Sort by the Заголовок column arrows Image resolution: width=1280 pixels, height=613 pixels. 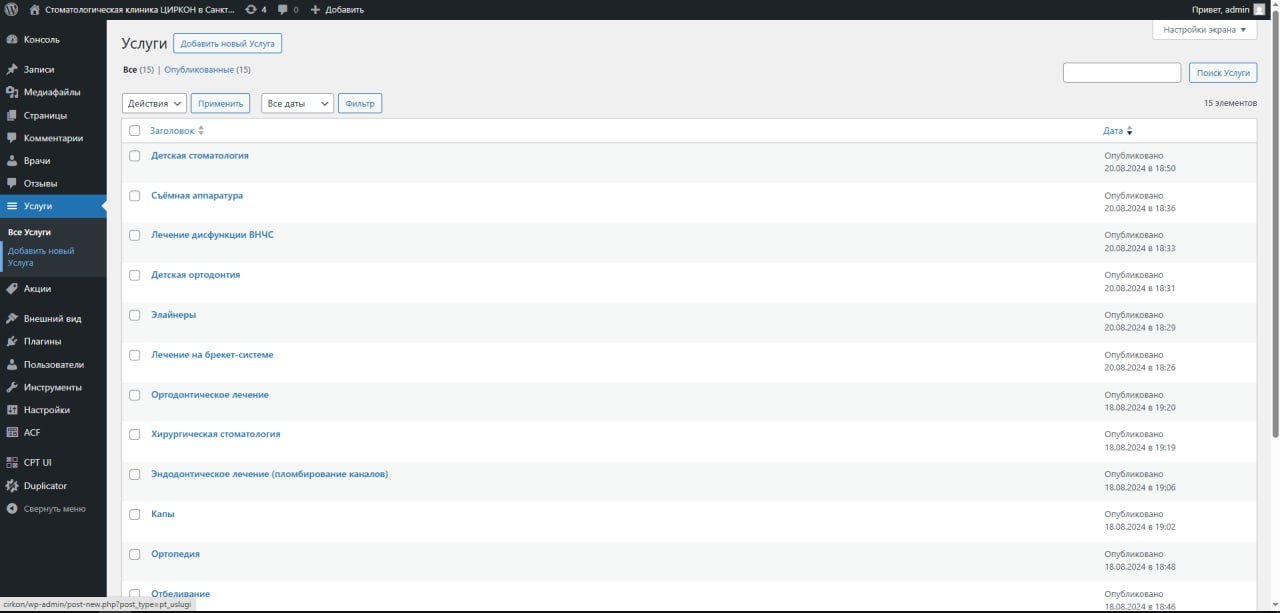(200, 131)
